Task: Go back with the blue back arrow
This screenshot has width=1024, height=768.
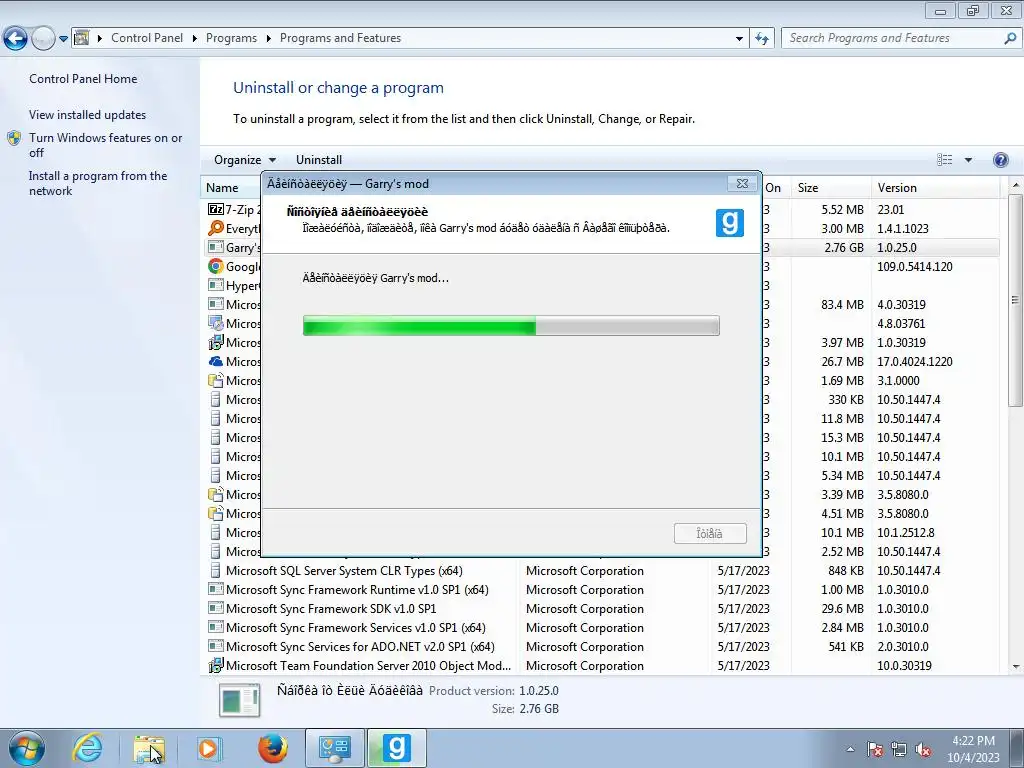Action: click(16, 39)
